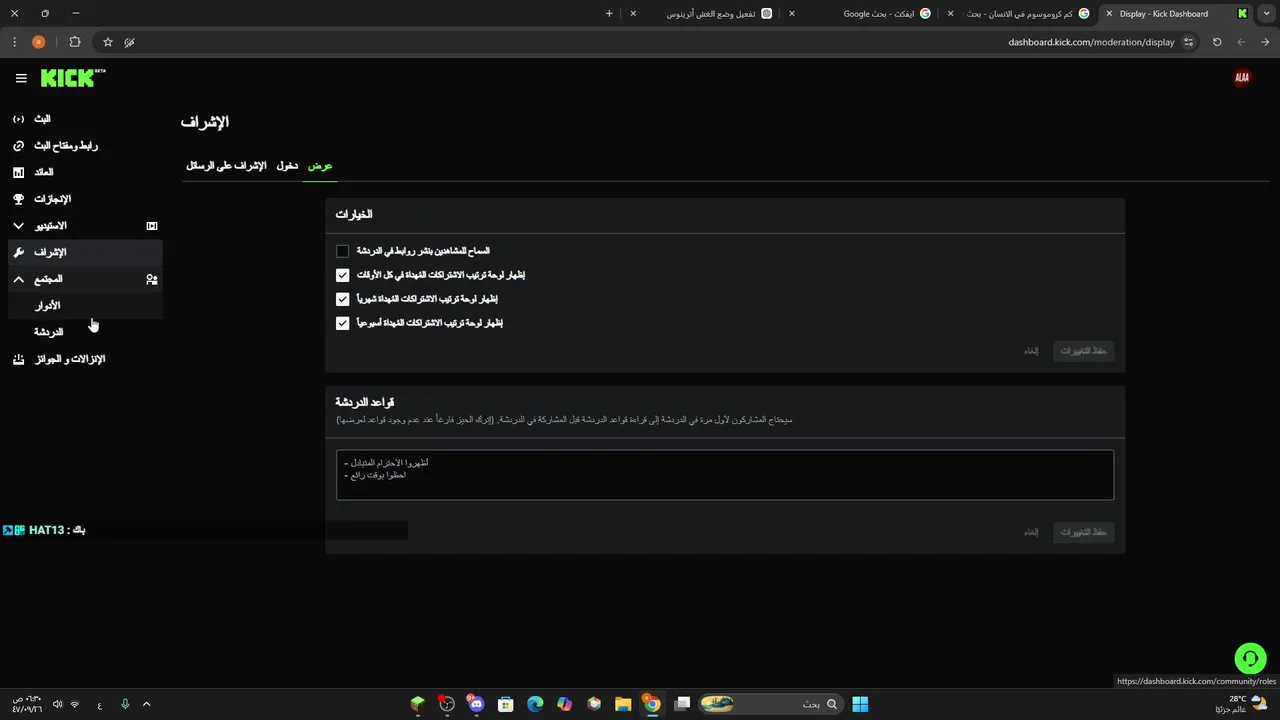Enable السماح للمشاهدين بنشر روابط checkbox

tap(343, 251)
